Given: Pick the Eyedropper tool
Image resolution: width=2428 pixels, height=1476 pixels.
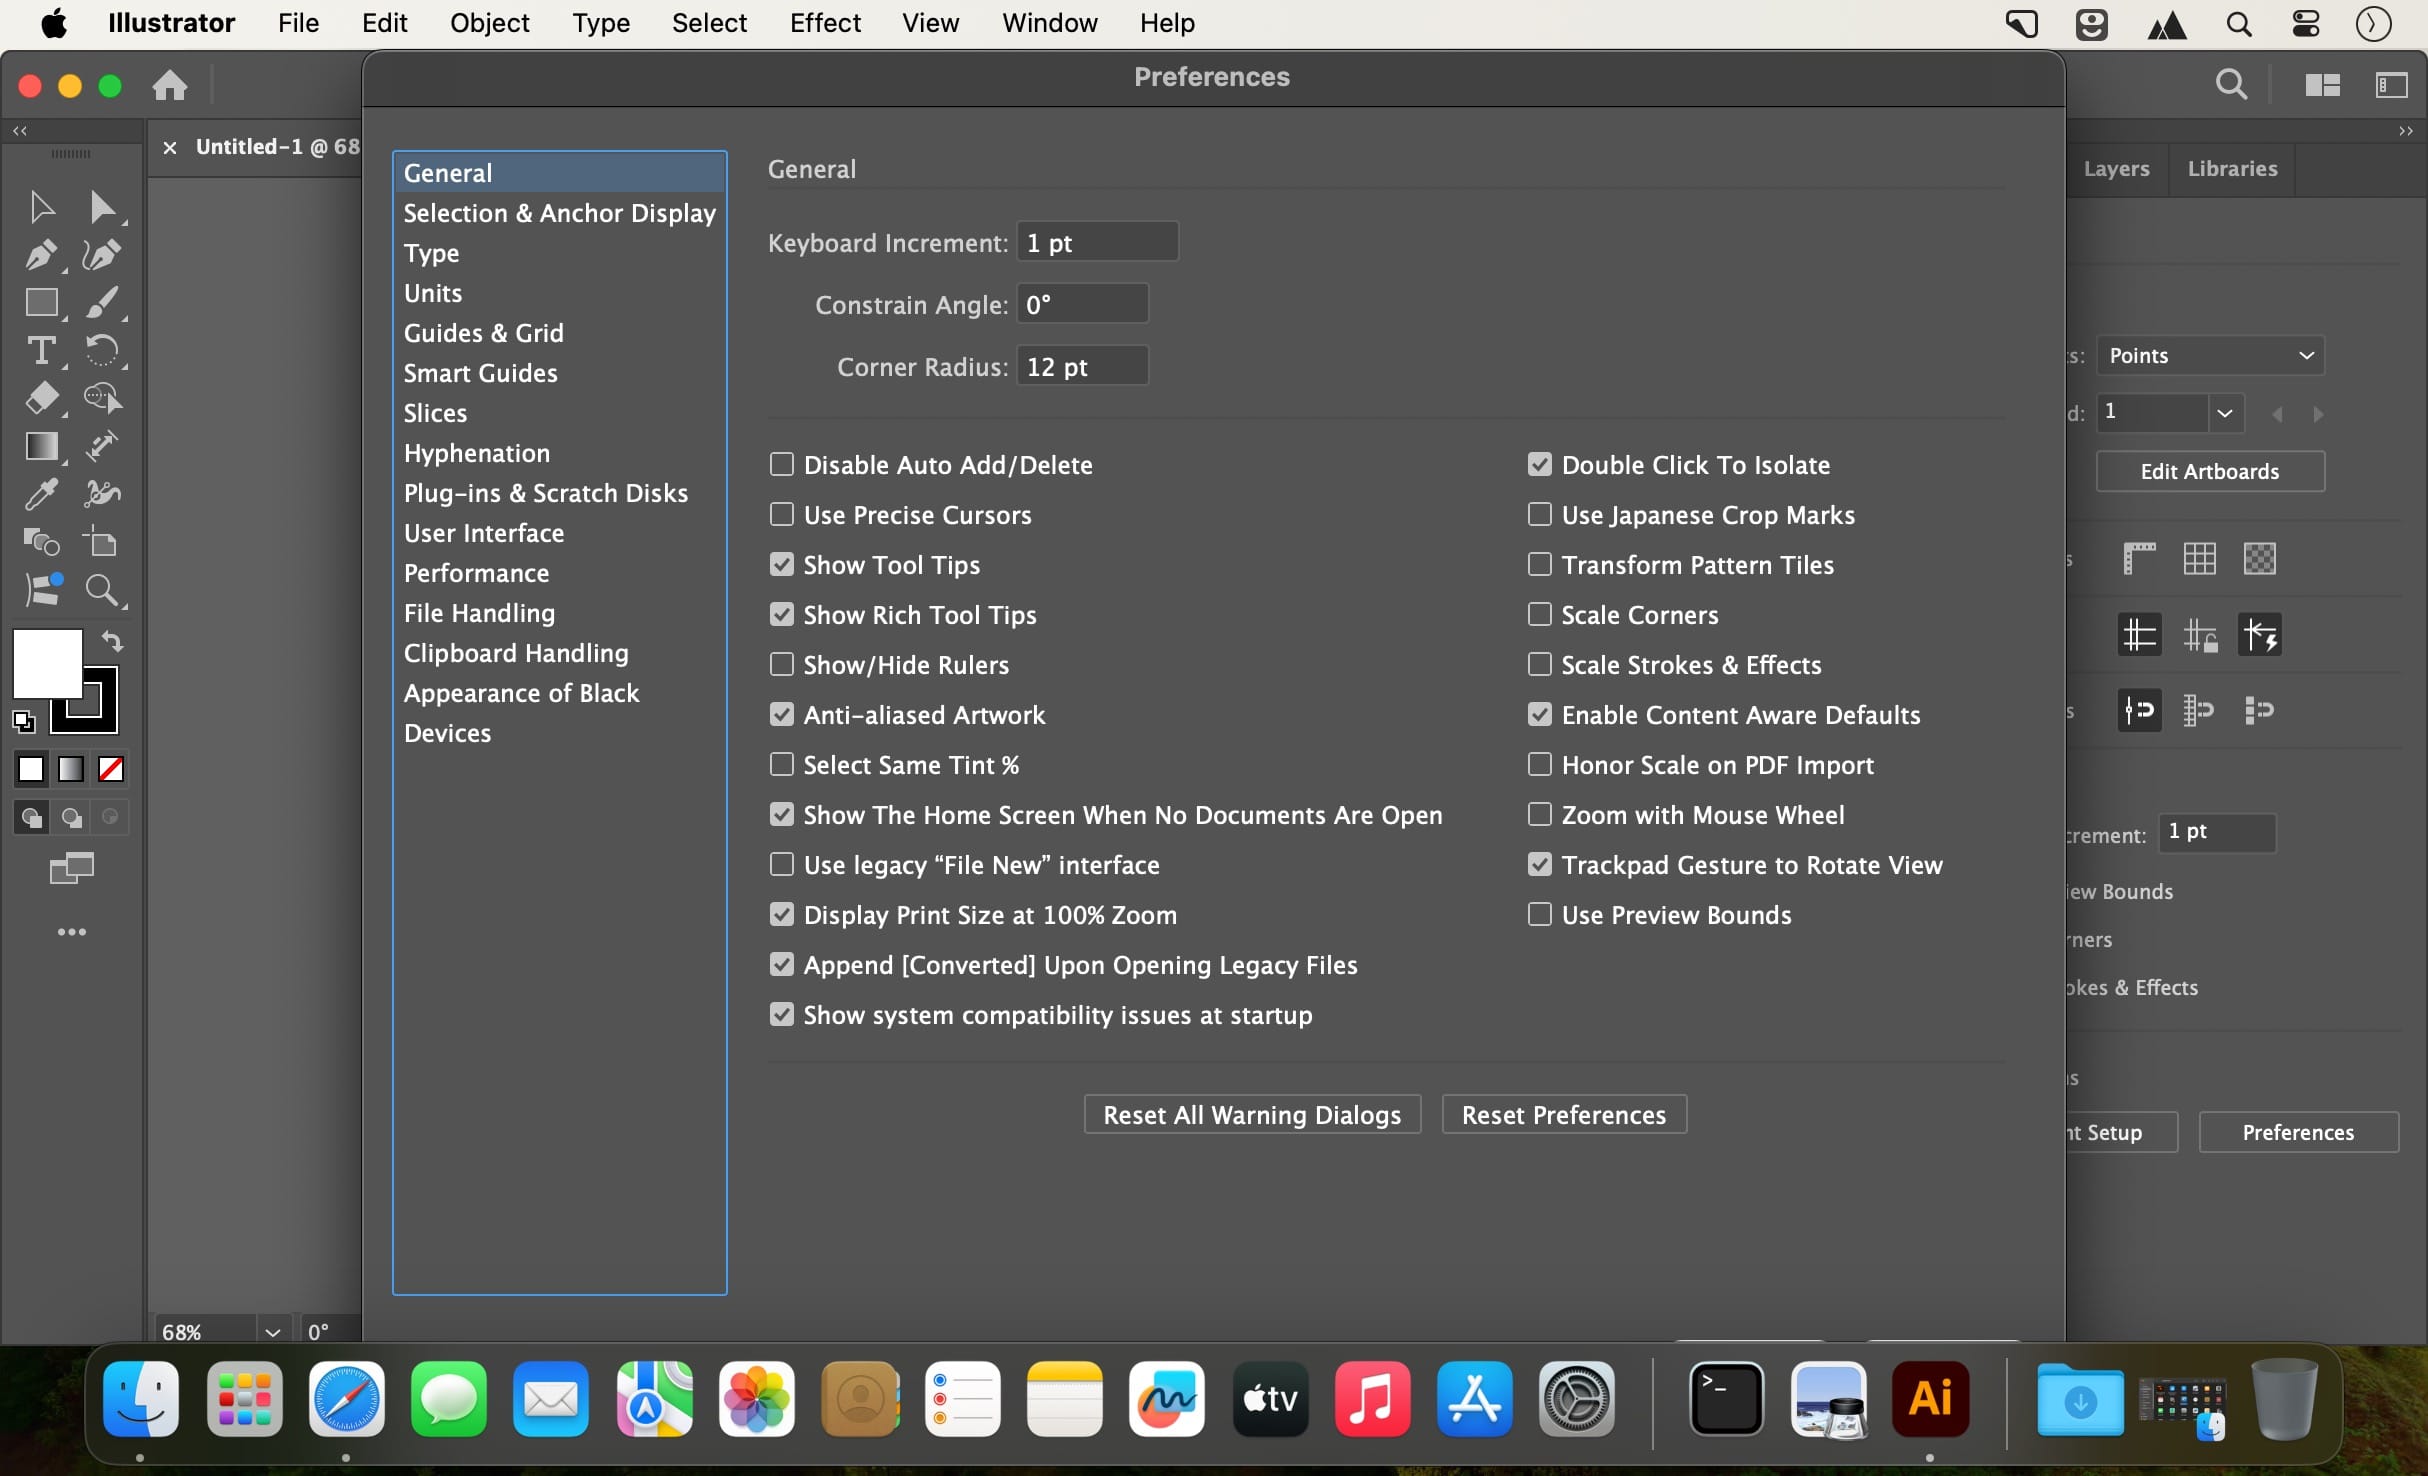Looking at the screenshot, I should (41, 494).
